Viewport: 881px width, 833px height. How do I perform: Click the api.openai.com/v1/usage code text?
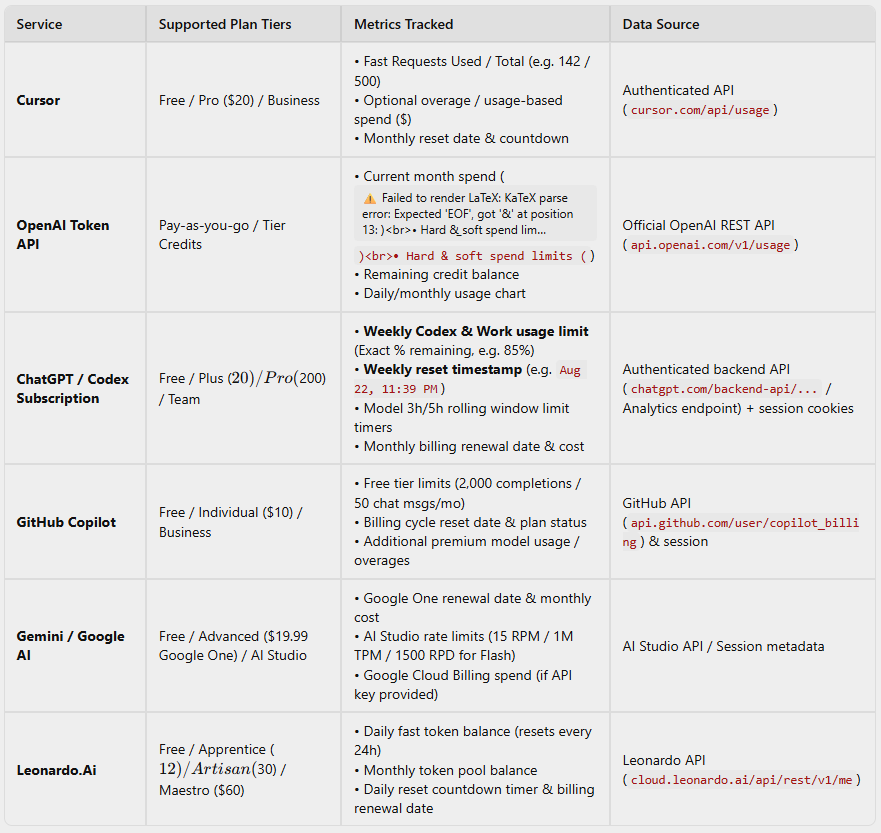(x=710, y=245)
